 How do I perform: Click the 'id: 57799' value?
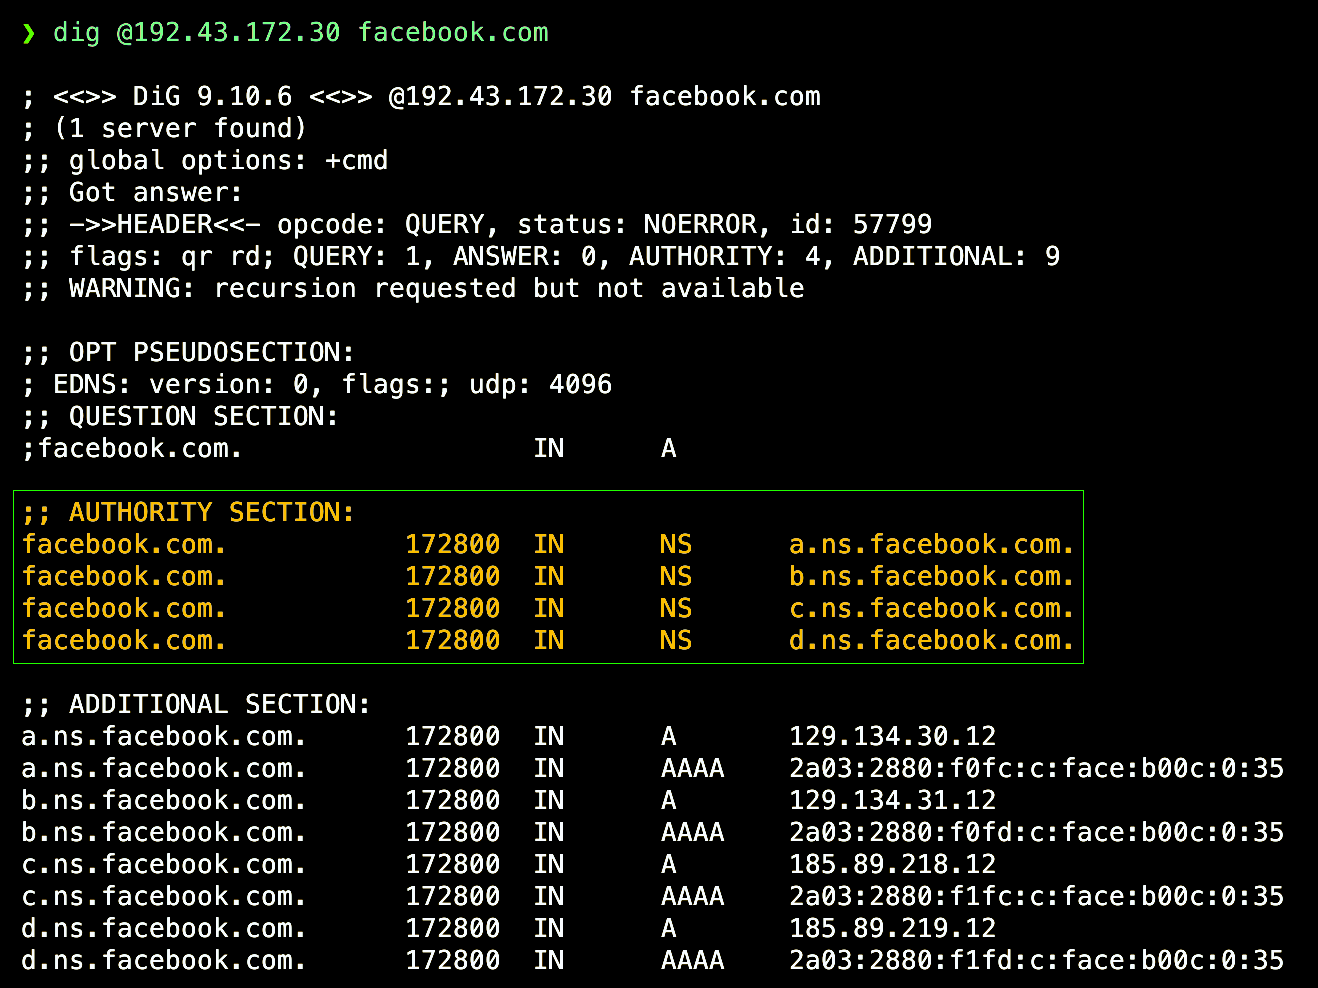point(861,225)
